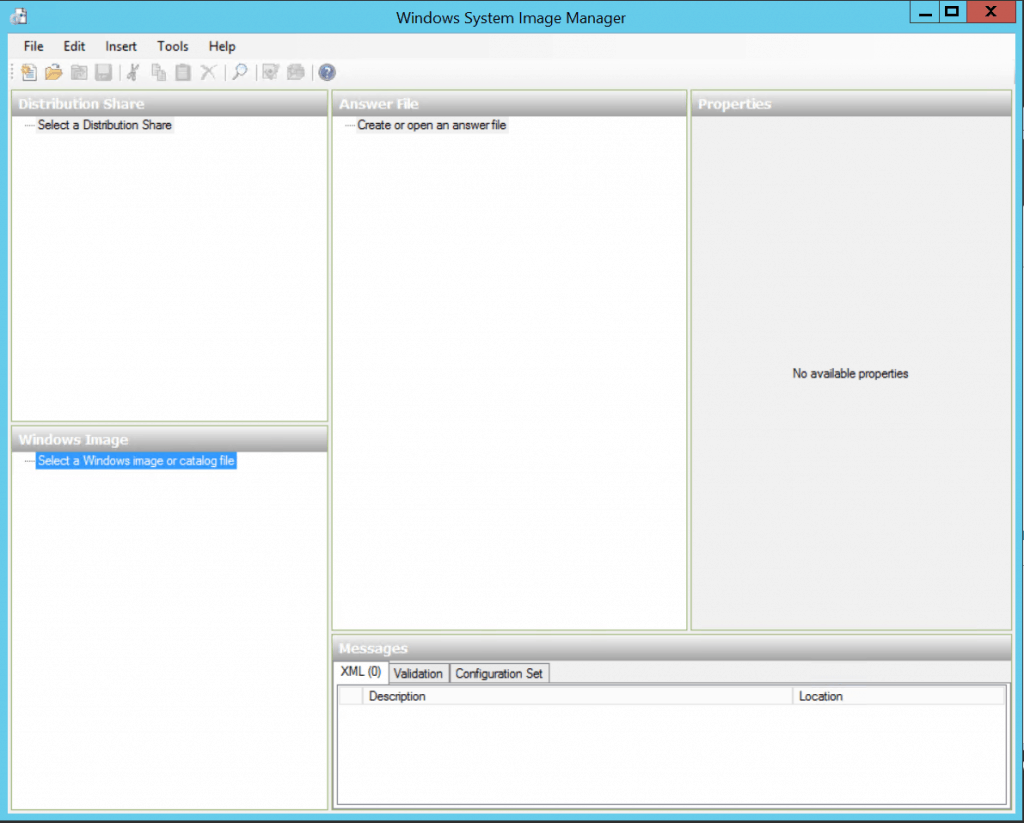Select 'Create or open an answer file' item
This screenshot has width=1024, height=823.
[x=432, y=125]
